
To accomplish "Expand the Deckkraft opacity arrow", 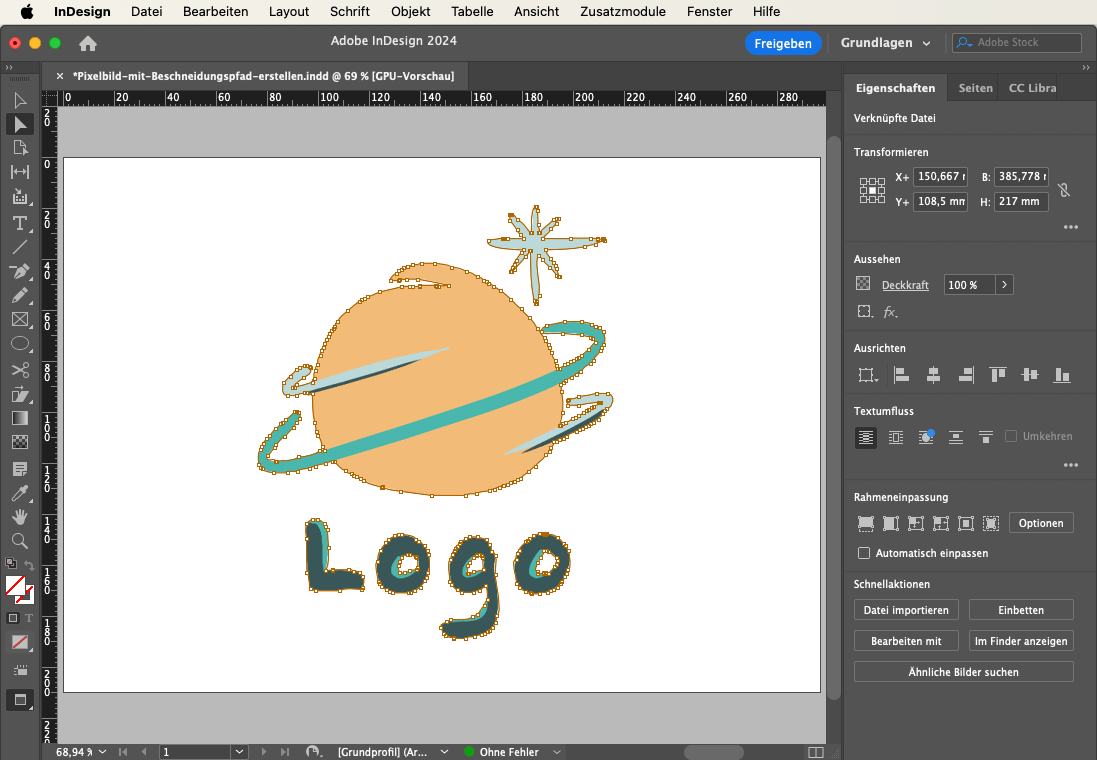I will pos(1004,285).
